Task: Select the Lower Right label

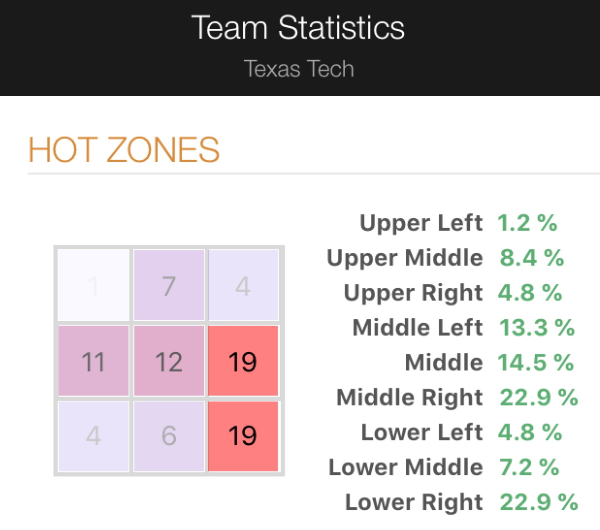Action: (x=413, y=502)
